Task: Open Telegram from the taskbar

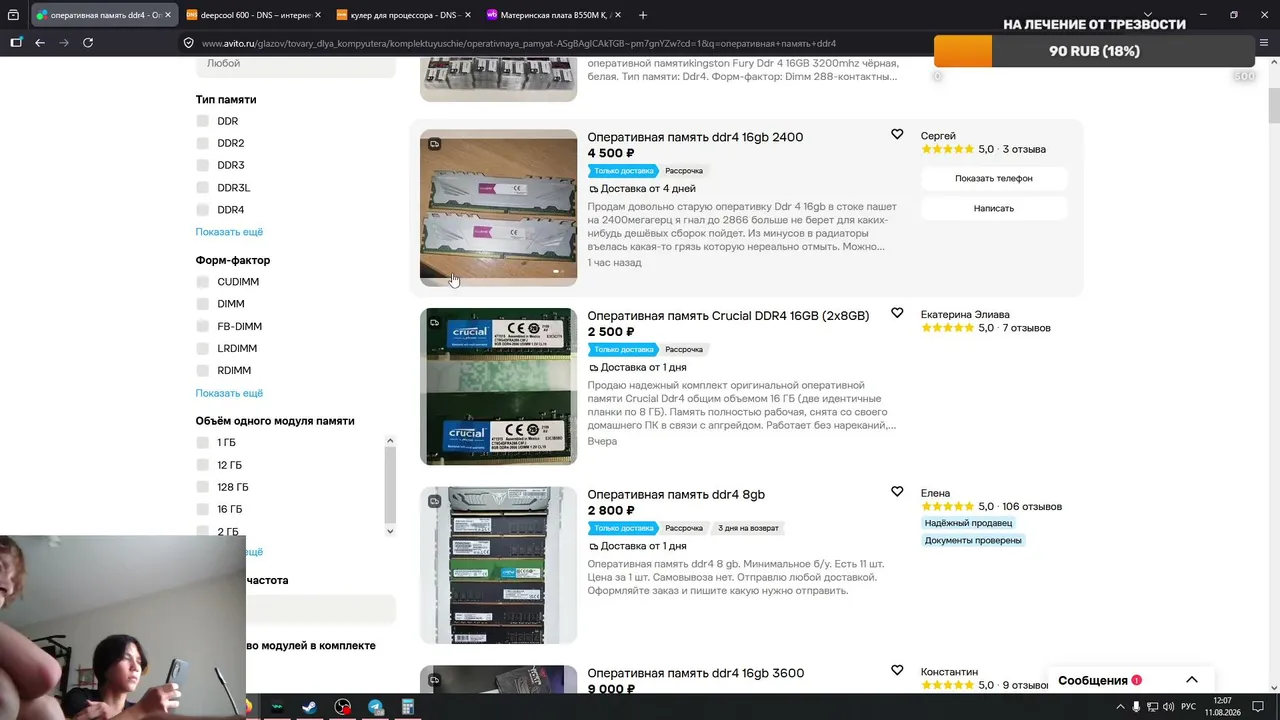Action: tap(376, 707)
